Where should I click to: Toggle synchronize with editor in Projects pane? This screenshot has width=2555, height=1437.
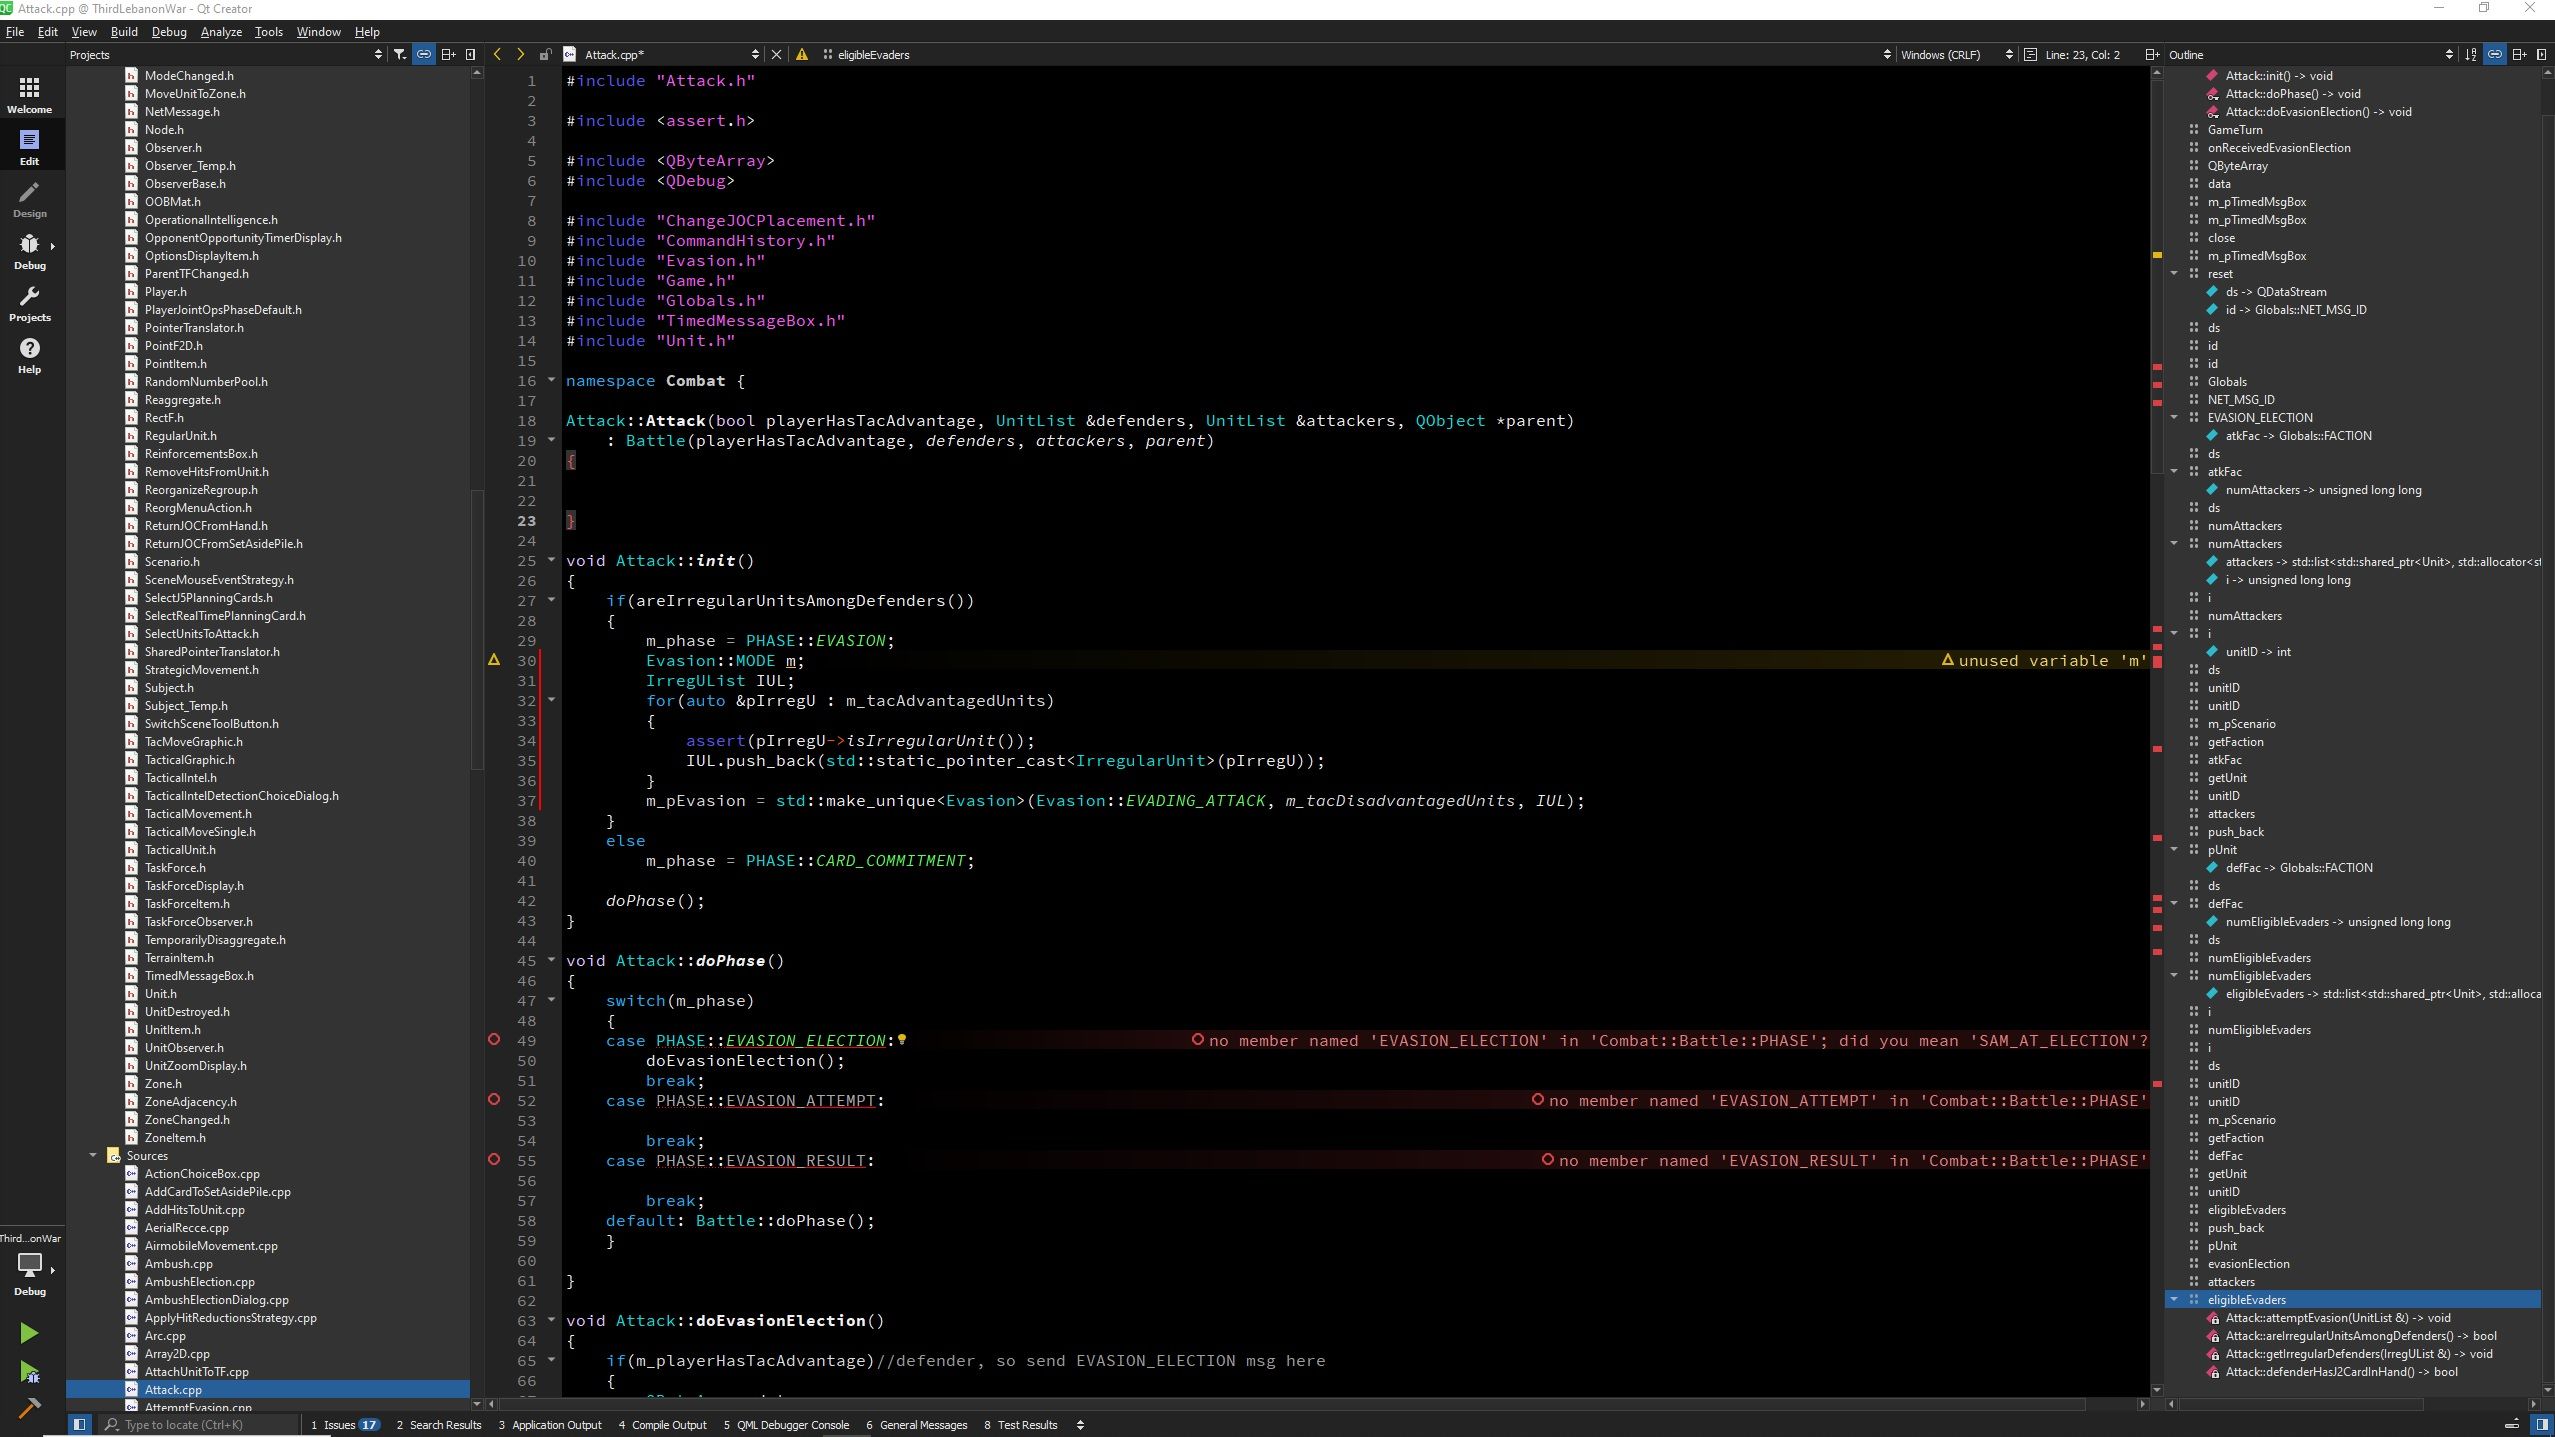click(x=424, y=54)
